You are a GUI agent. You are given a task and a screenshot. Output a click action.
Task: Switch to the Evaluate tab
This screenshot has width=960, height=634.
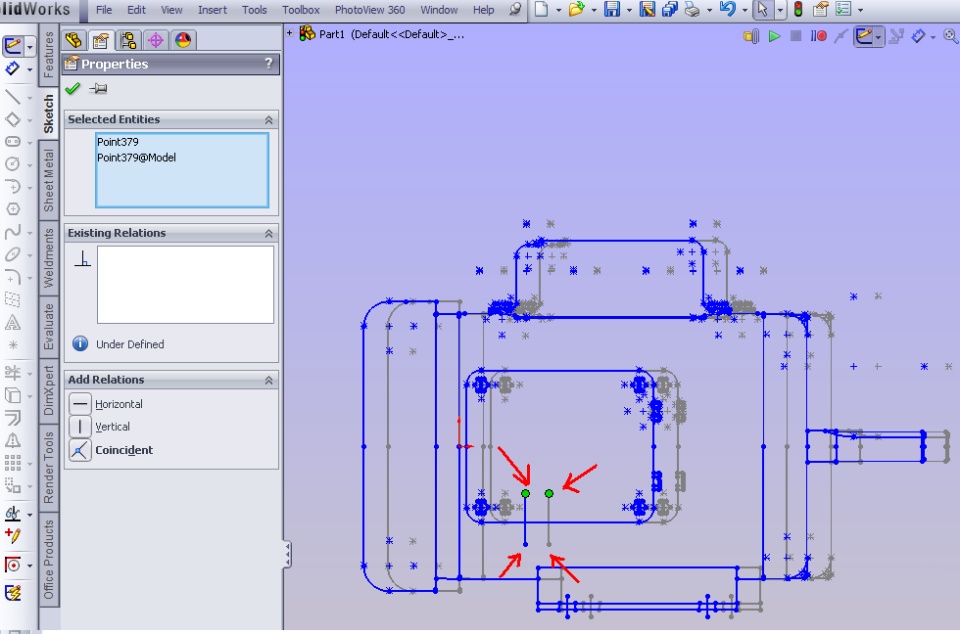pos(48,326)
